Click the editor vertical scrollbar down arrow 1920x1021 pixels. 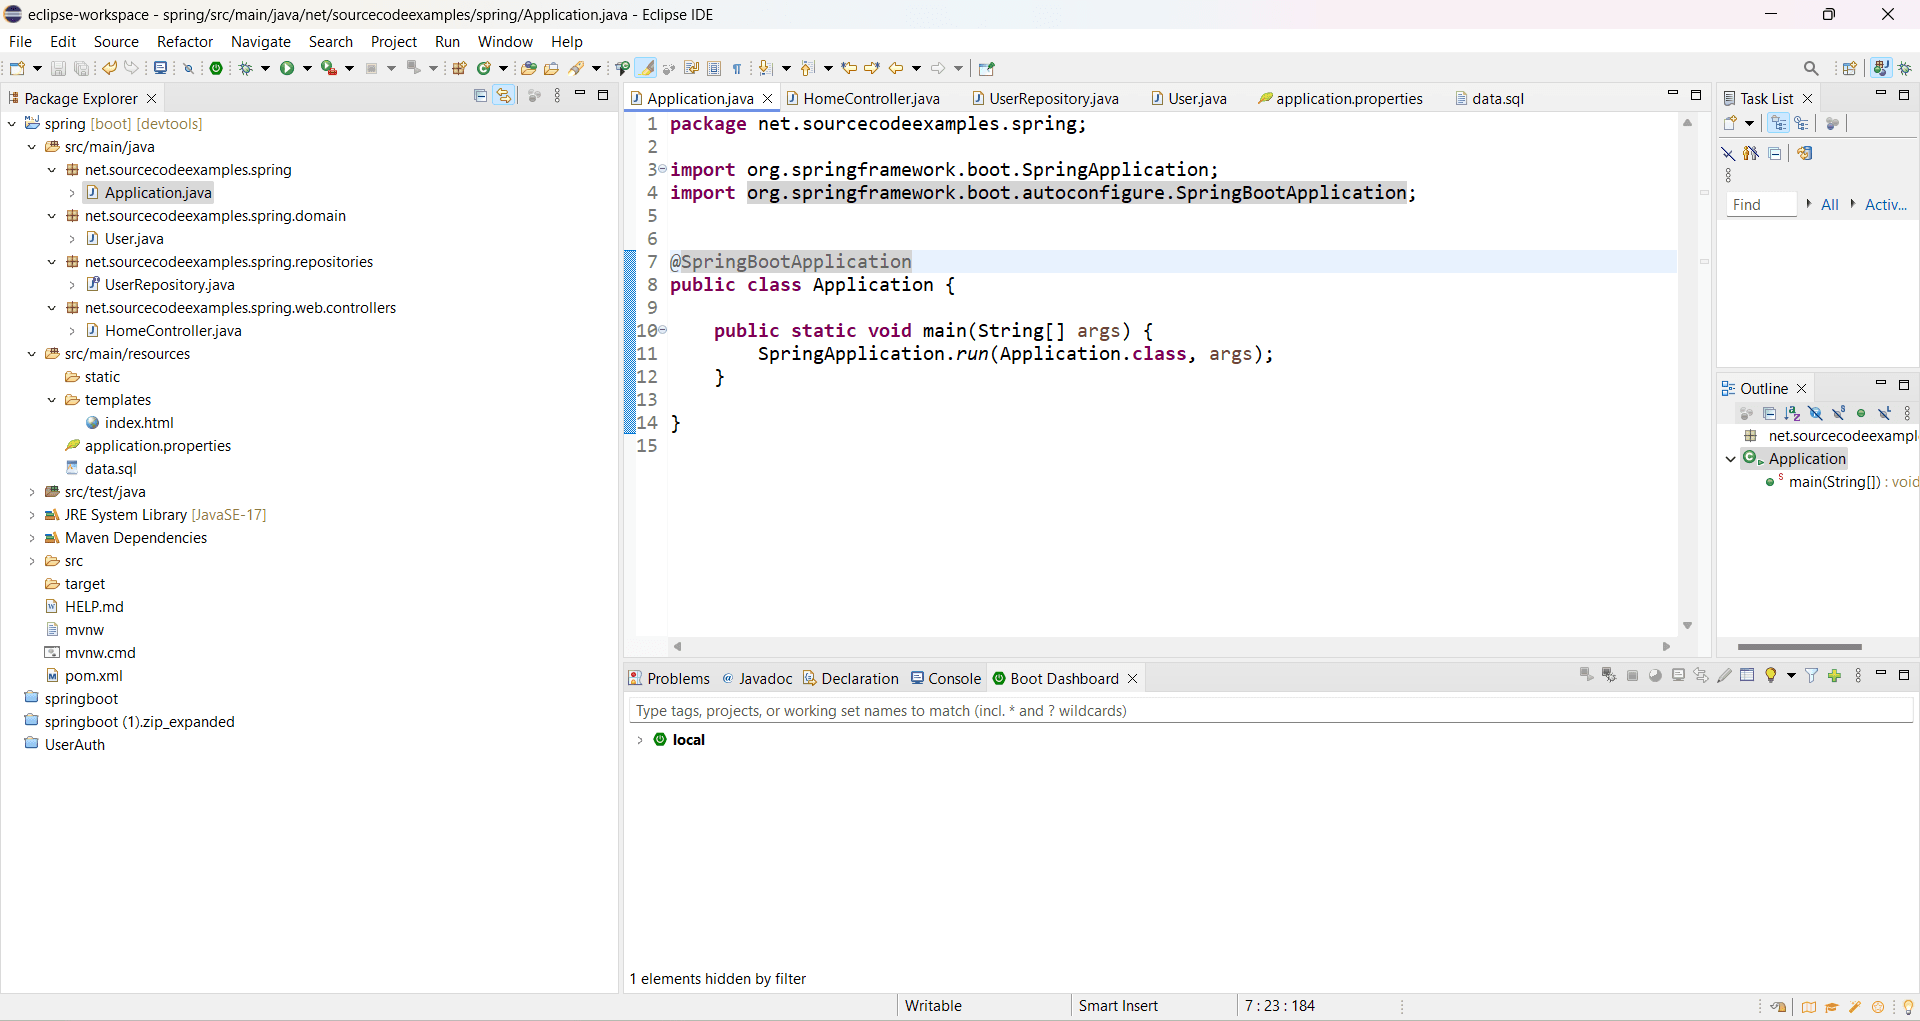click(x=1687, y=625)
